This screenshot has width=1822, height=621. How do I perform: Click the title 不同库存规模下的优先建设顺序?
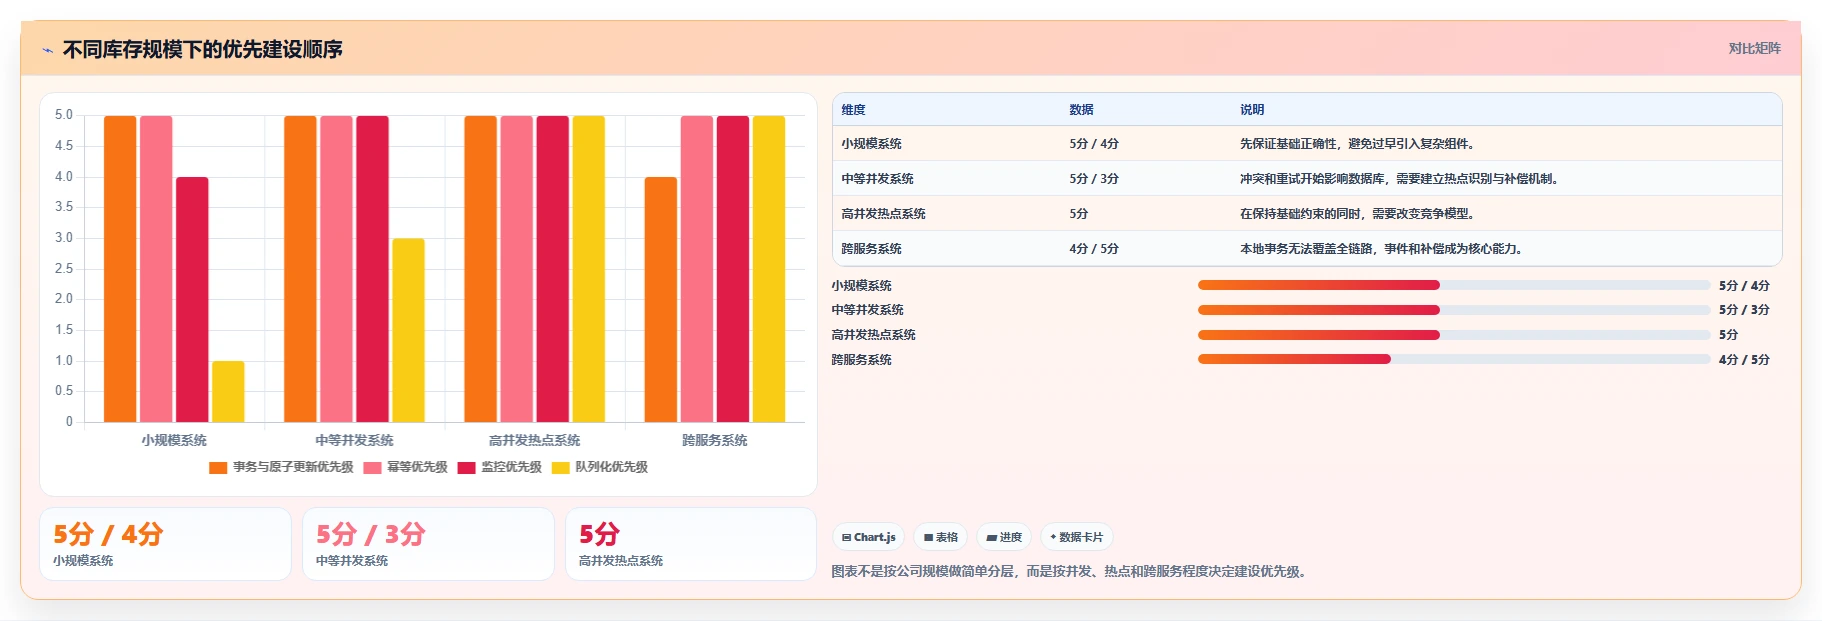pyautogui.click(x=203, y=49)
